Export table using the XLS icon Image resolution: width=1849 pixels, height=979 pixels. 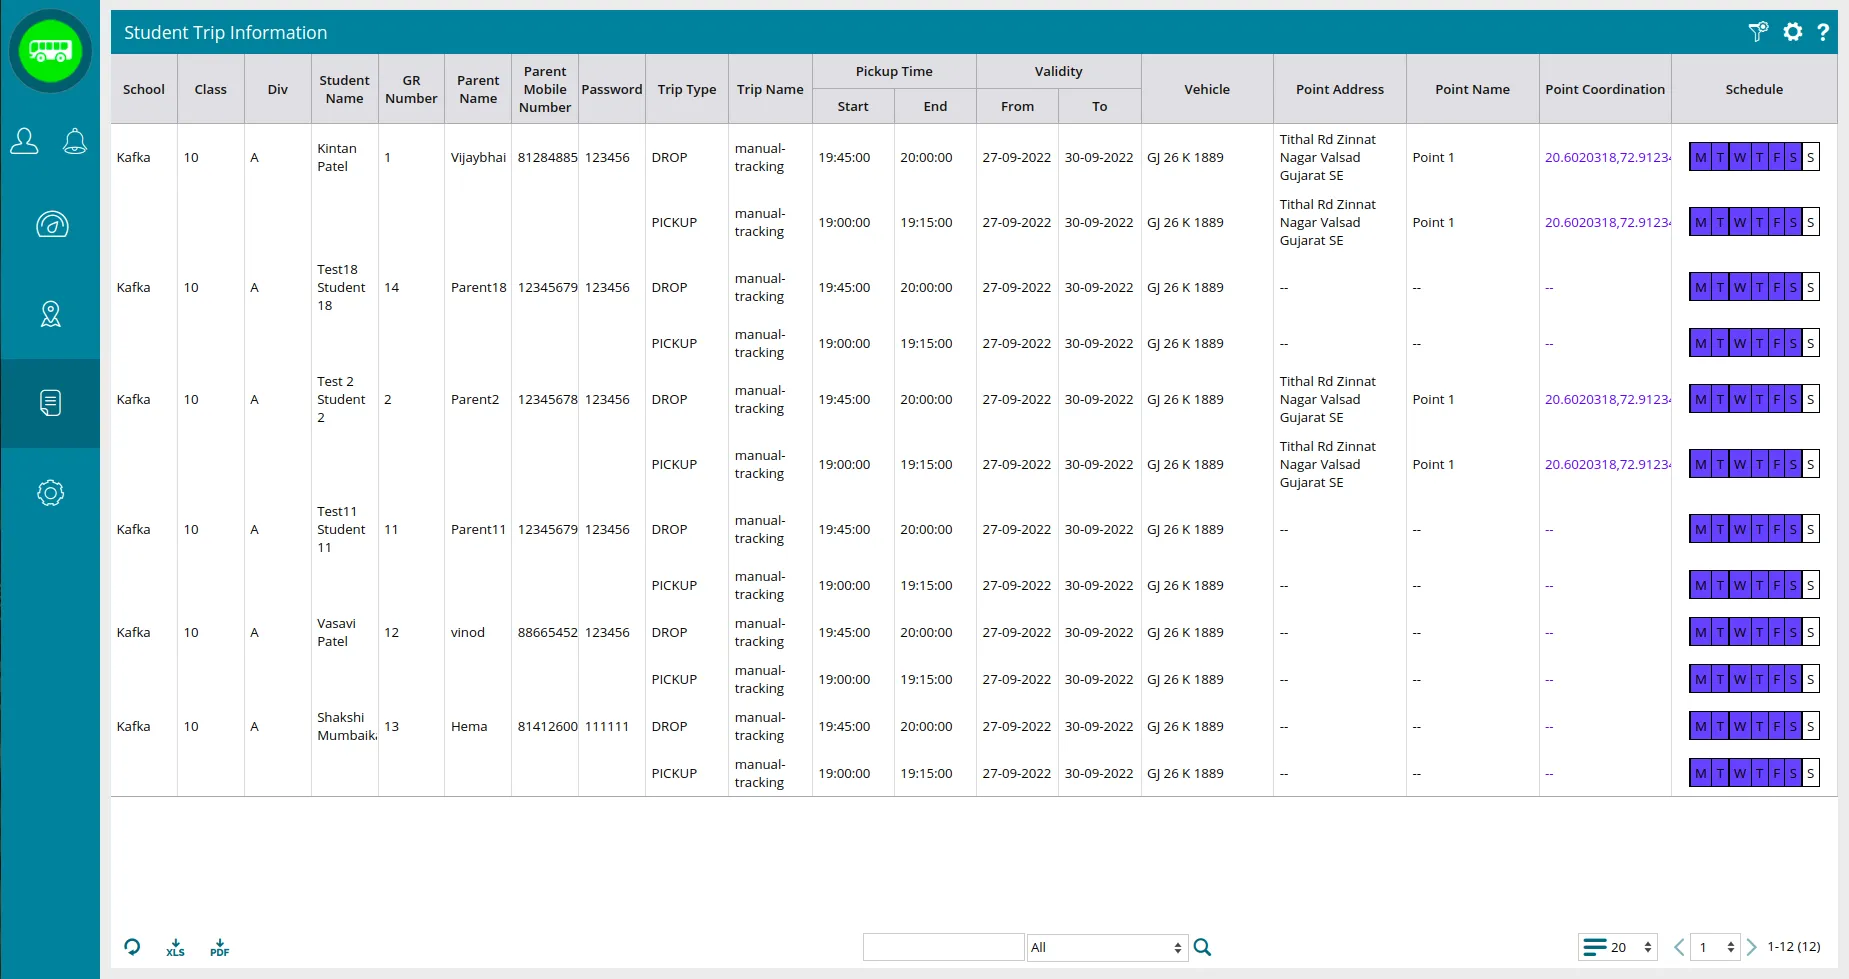[175, 947]
